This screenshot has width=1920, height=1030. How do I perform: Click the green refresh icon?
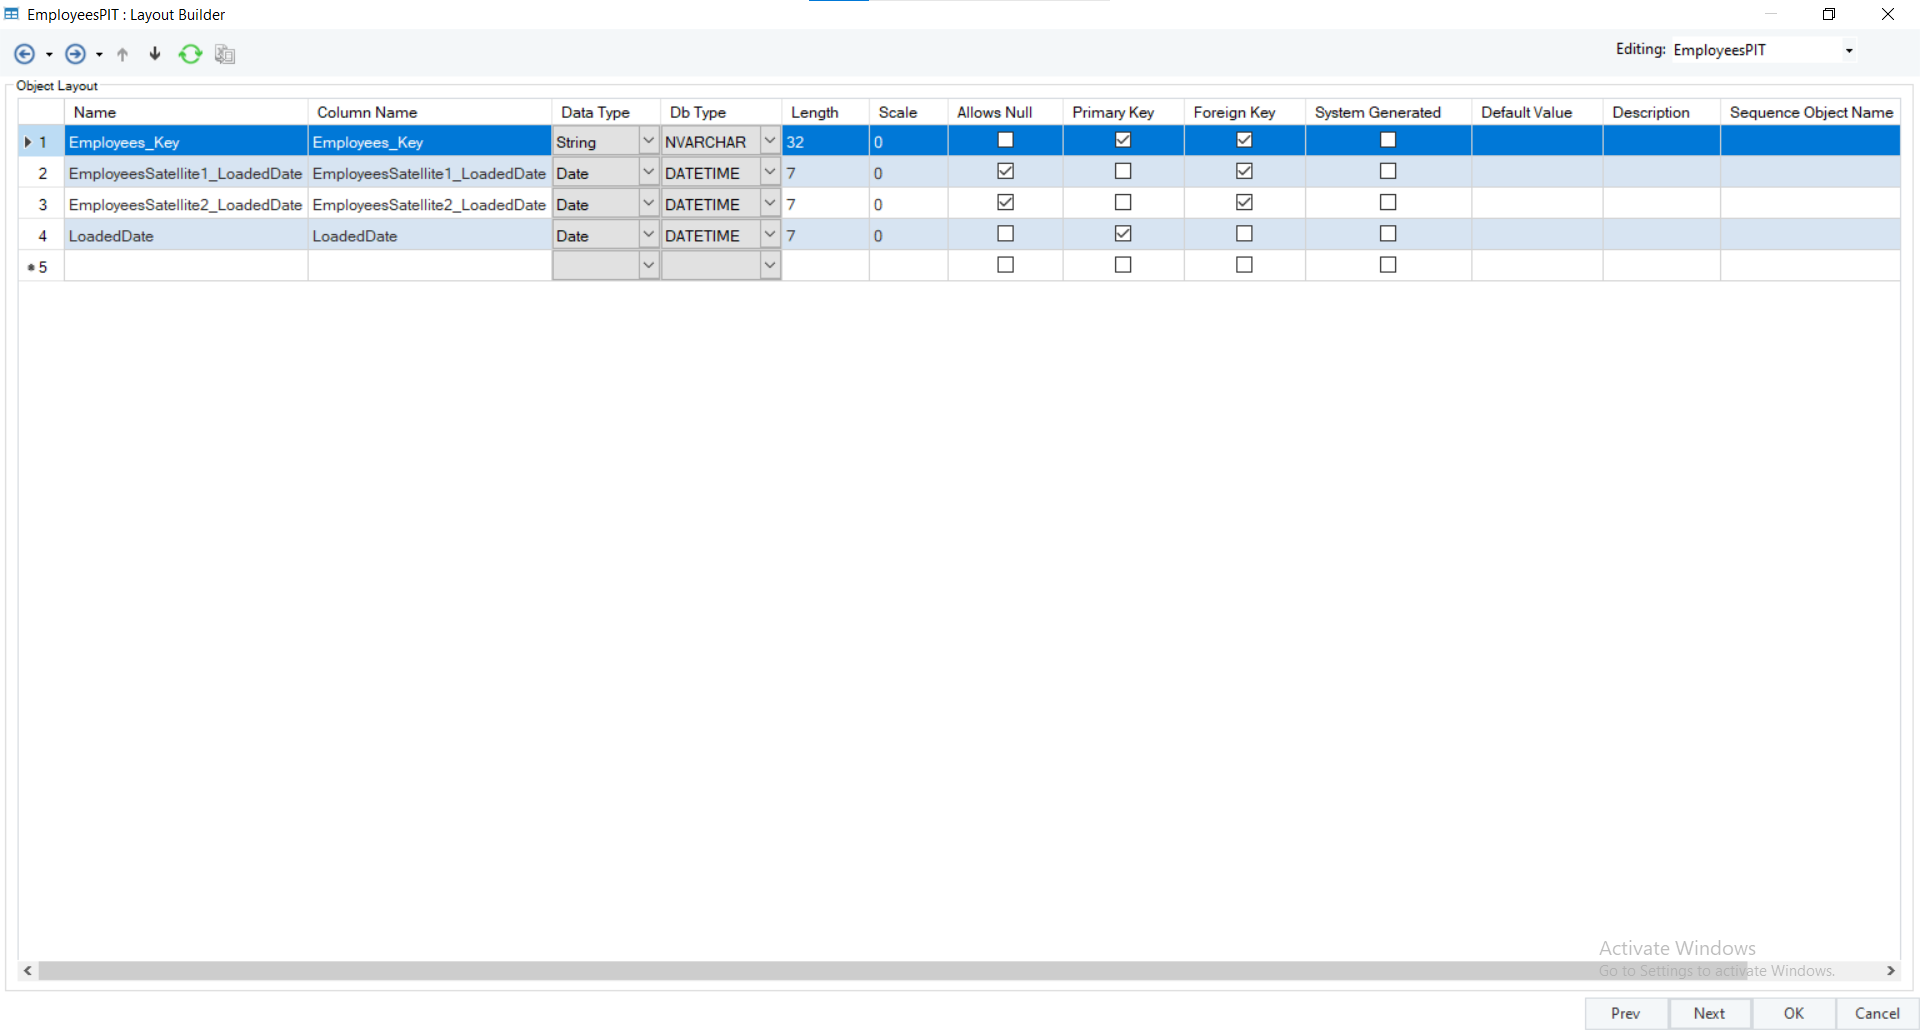coord(190,54)
